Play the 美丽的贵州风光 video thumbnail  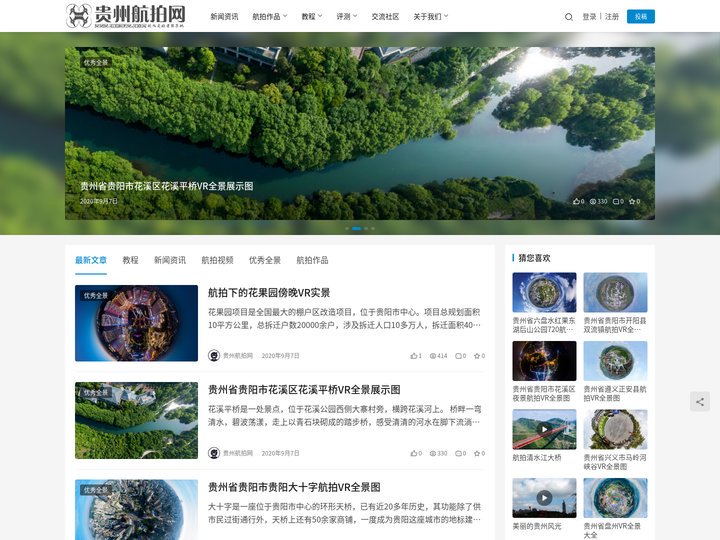point(544,498)
